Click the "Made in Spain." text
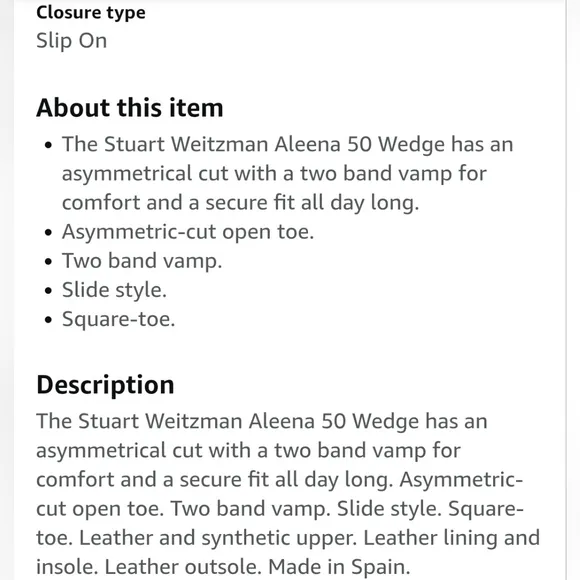This screenshot has height=580, width=580. 339,567
